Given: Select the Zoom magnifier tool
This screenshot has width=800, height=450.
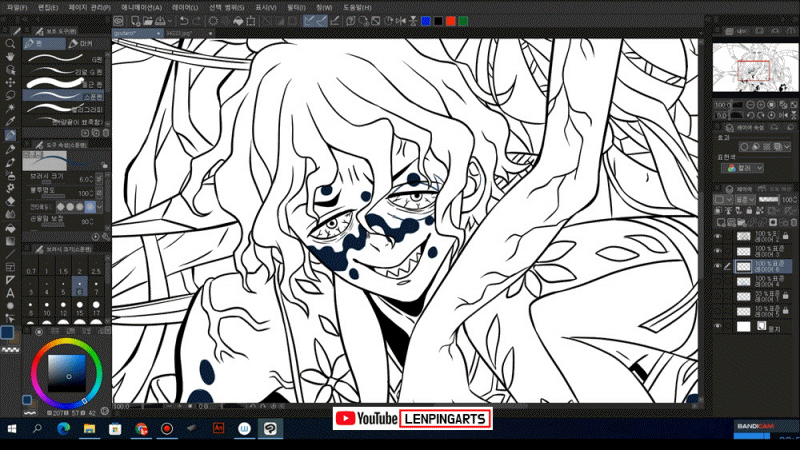Looking at the screenshot, I should (x=10, y=44).
